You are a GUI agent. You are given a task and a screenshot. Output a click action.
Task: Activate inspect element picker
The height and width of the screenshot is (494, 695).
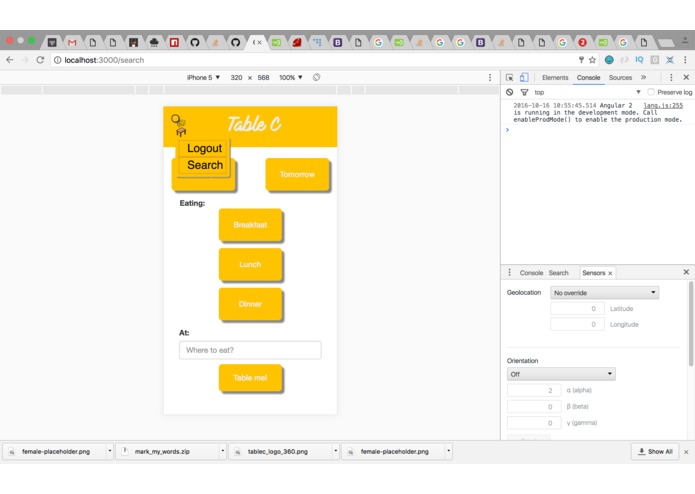click(510, 78)
